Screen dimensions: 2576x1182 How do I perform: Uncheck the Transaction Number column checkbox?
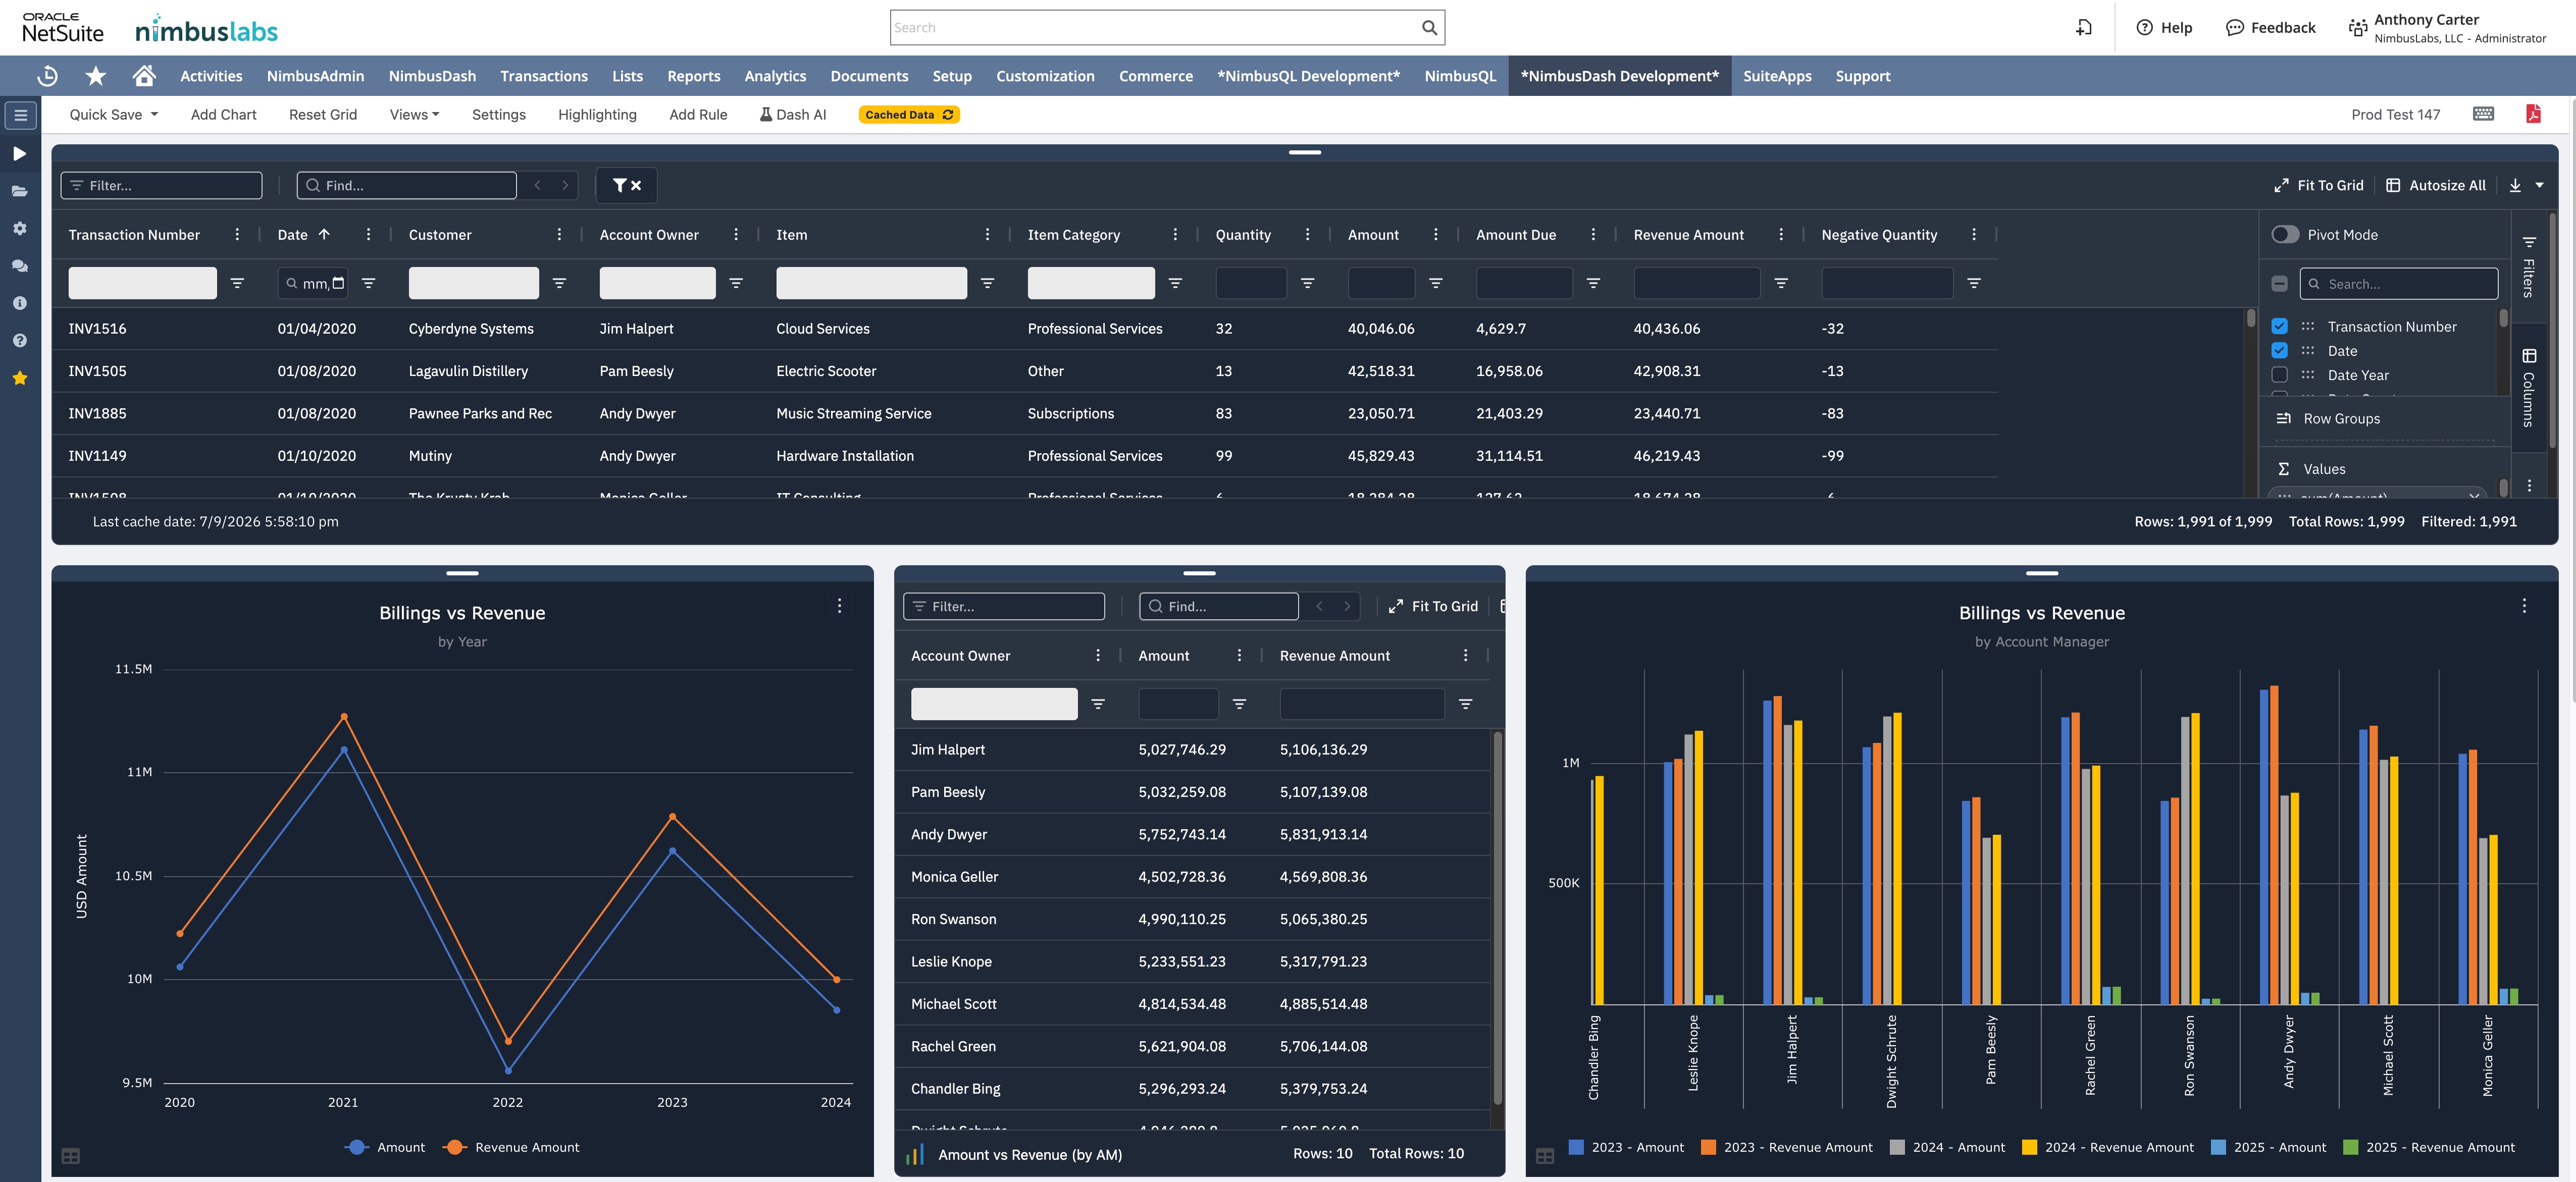(2279, 326)
